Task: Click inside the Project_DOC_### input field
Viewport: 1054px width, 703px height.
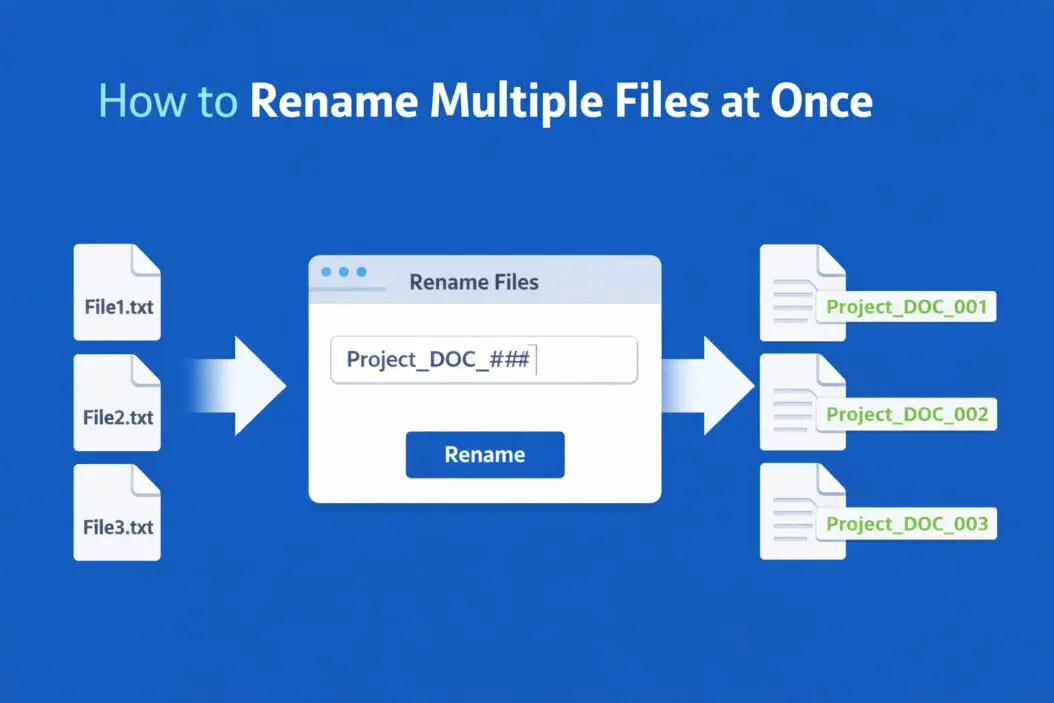Action: tap(484, 359)
